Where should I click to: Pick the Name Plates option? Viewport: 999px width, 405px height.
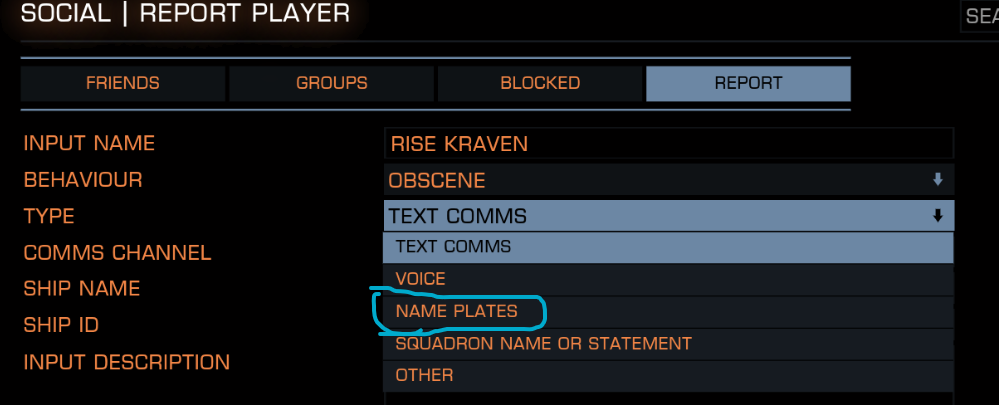pyautogui.click(x=456, y=311)
